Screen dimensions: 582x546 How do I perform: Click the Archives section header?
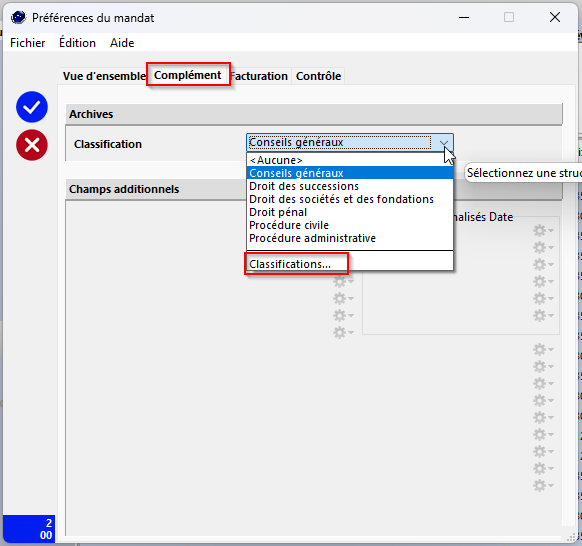(x=314, y=114)
